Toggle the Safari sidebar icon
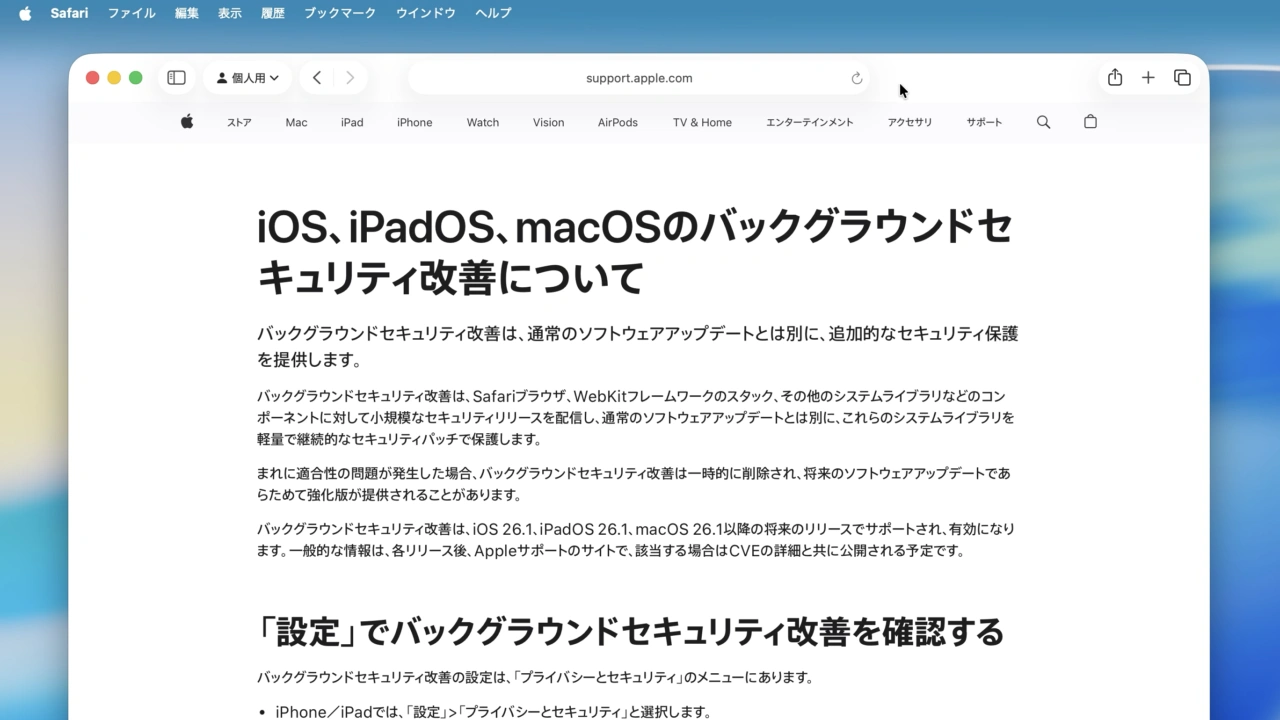Viewport: 1280px width, 720px height. 176,77
